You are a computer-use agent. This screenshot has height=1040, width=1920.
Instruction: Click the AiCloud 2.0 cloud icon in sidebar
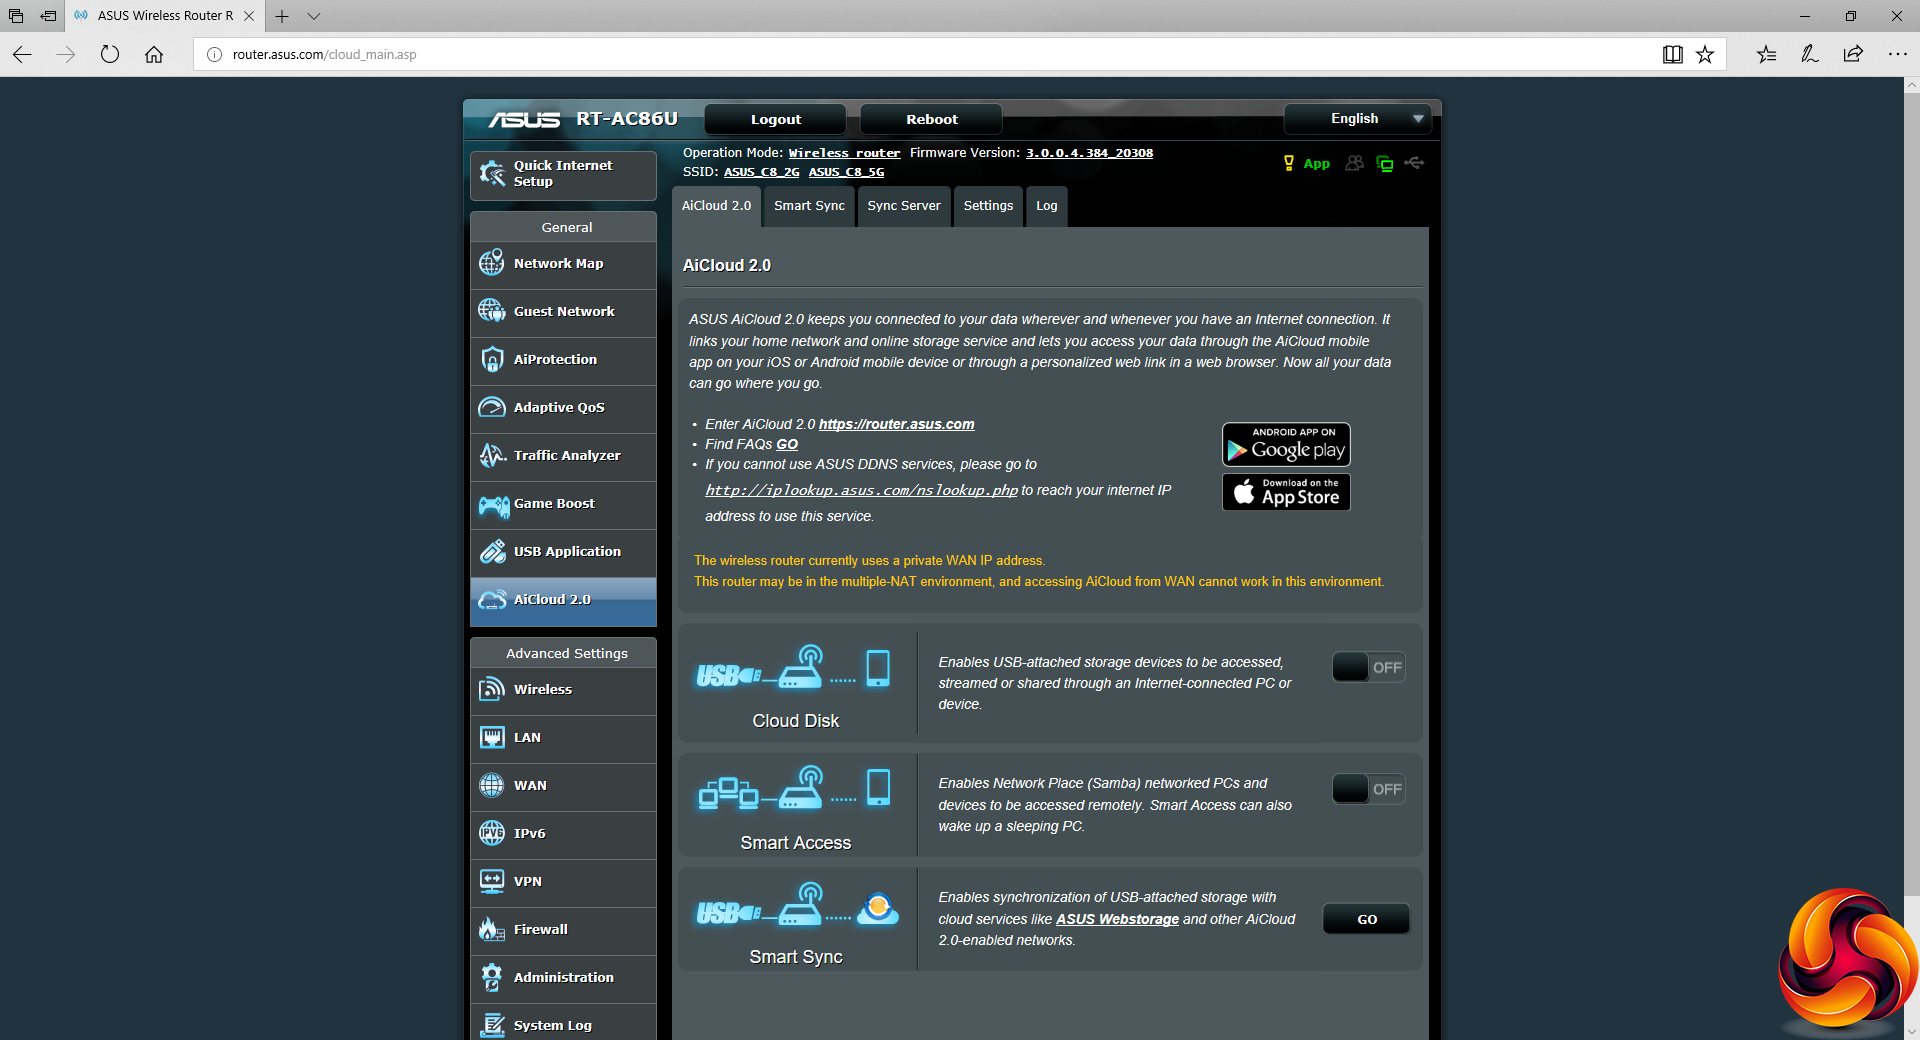(x=492, y=599)
